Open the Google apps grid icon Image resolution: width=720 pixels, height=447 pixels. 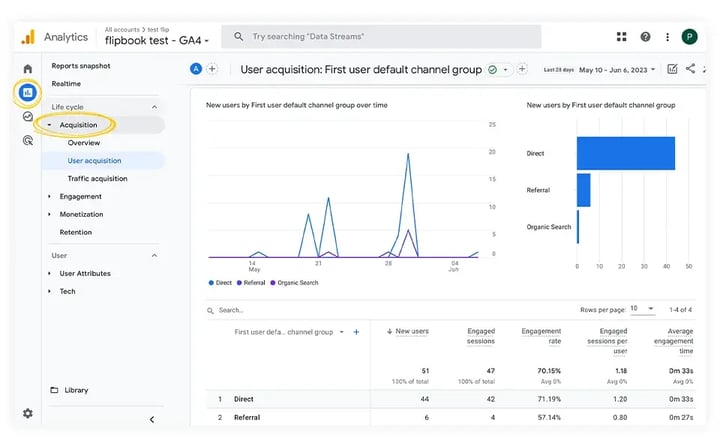pos(621,37)
